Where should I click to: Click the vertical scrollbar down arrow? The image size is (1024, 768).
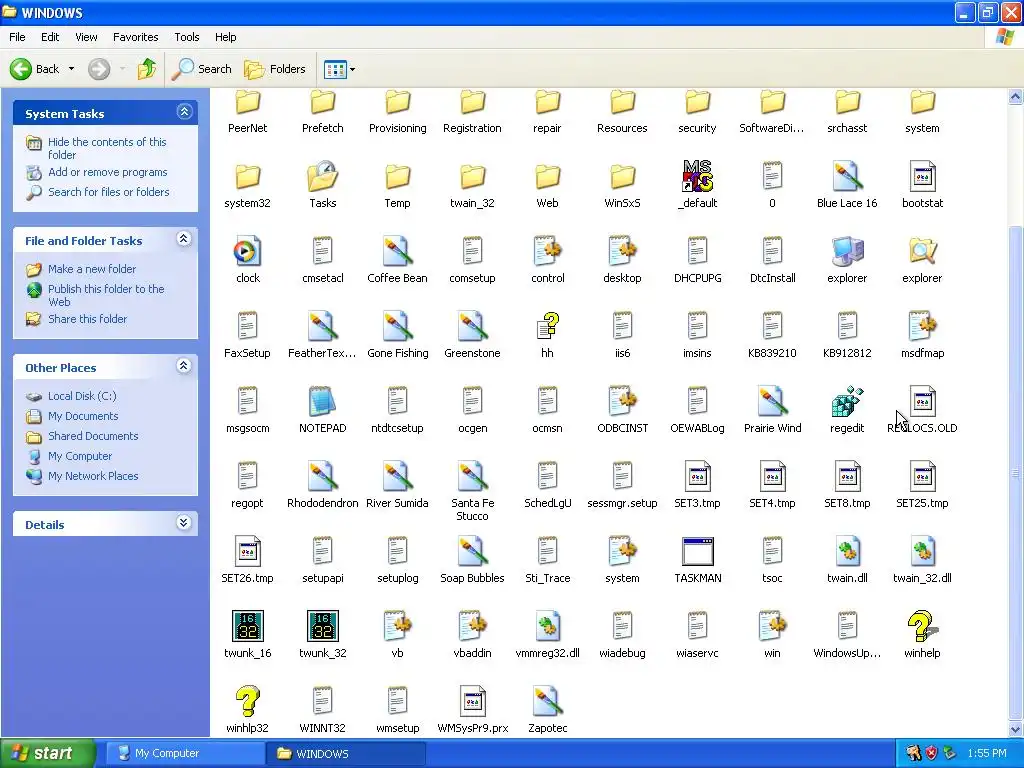pos(1016,729)
